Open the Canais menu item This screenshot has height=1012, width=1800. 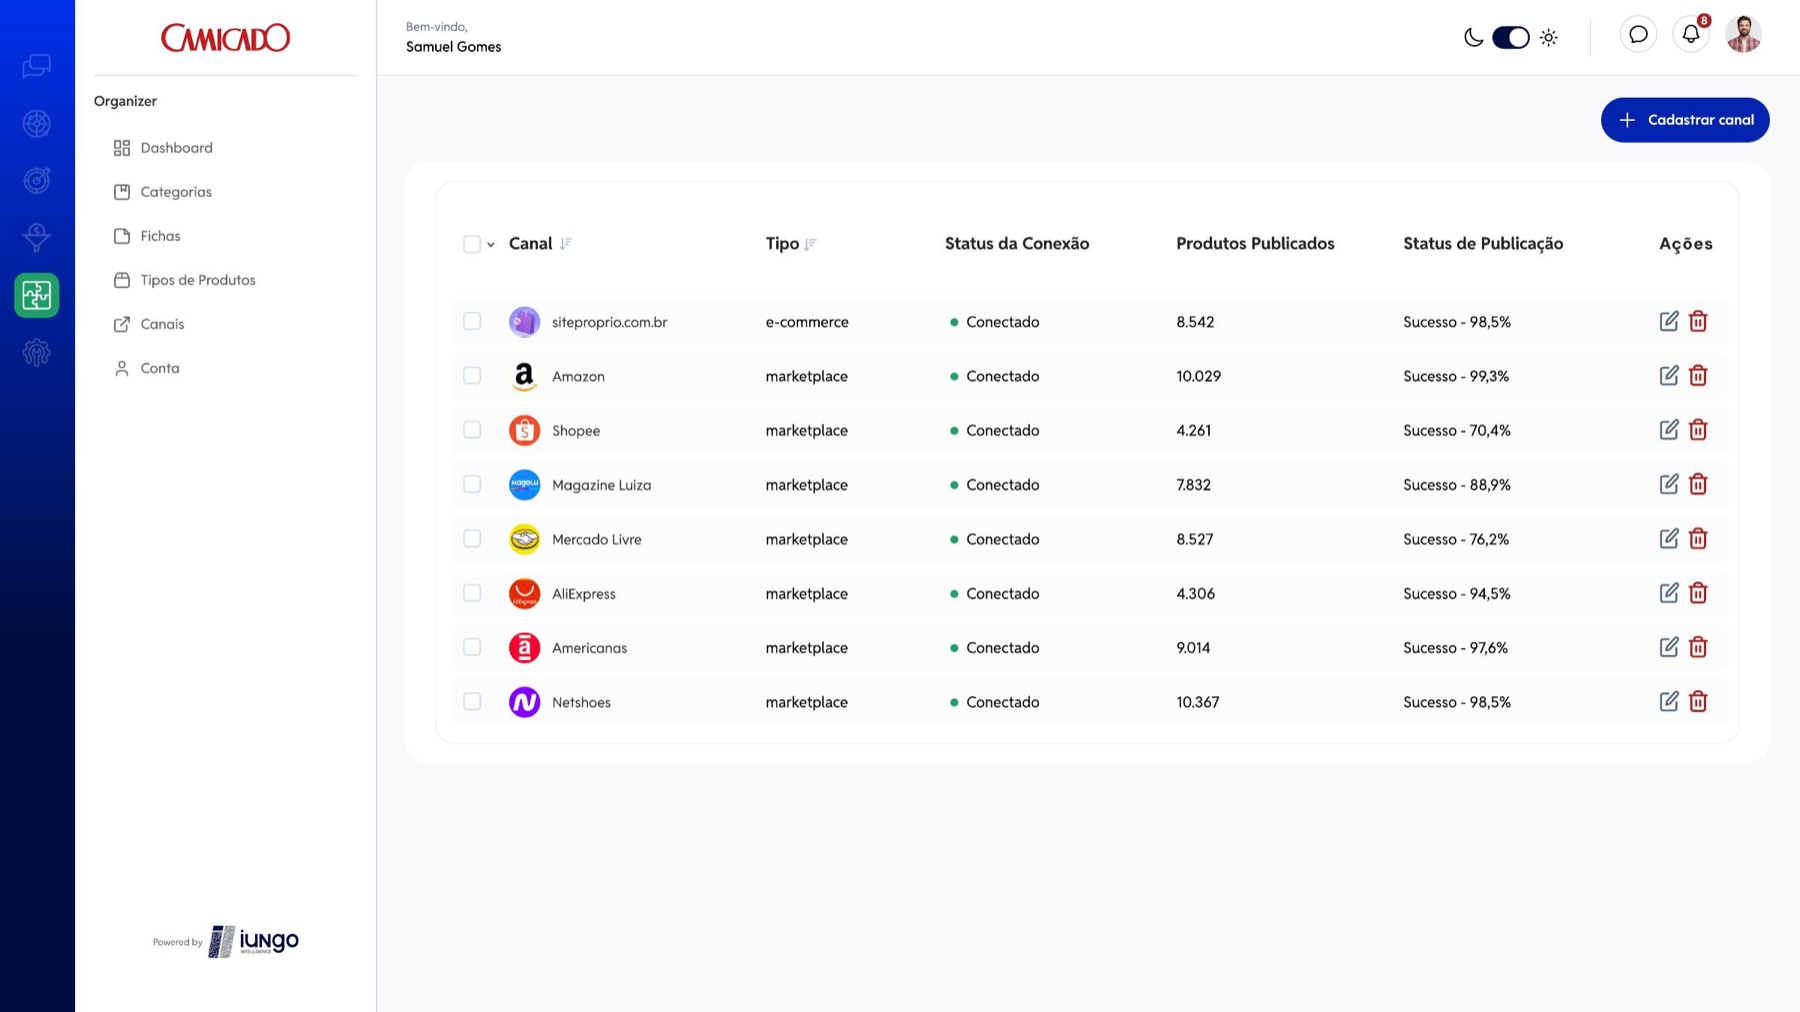click(149, 324)
